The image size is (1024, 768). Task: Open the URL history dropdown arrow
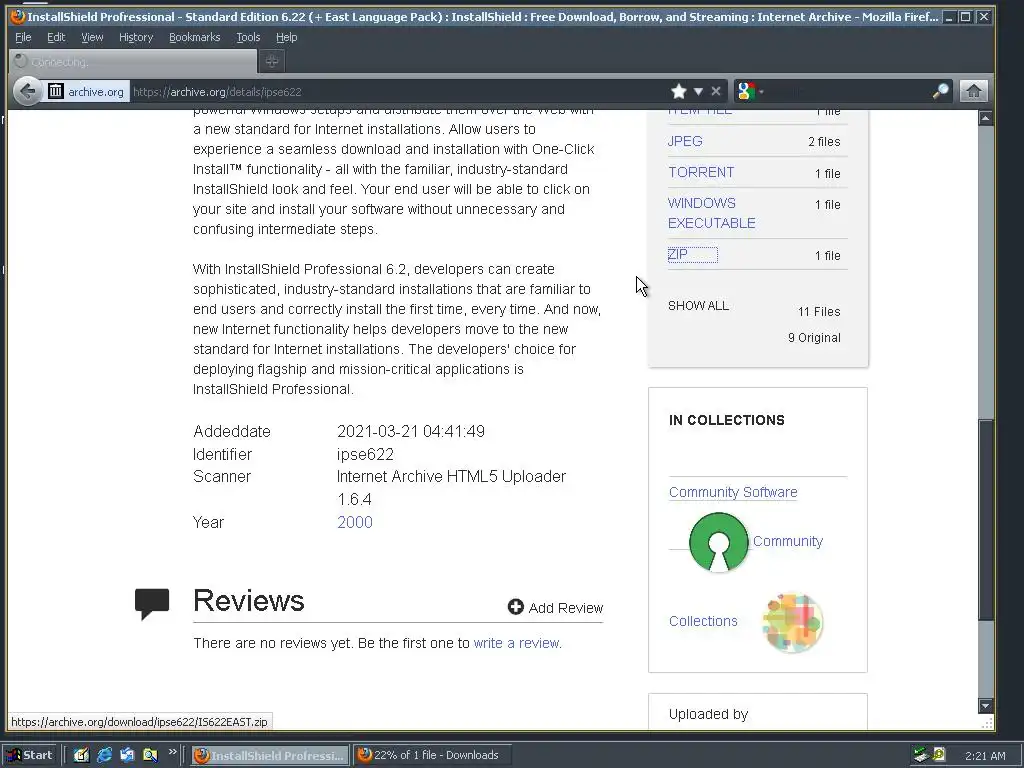point(698,91)
